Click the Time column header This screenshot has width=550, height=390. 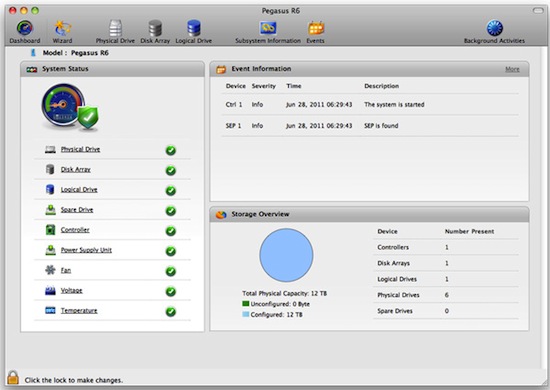pos(294,86)
